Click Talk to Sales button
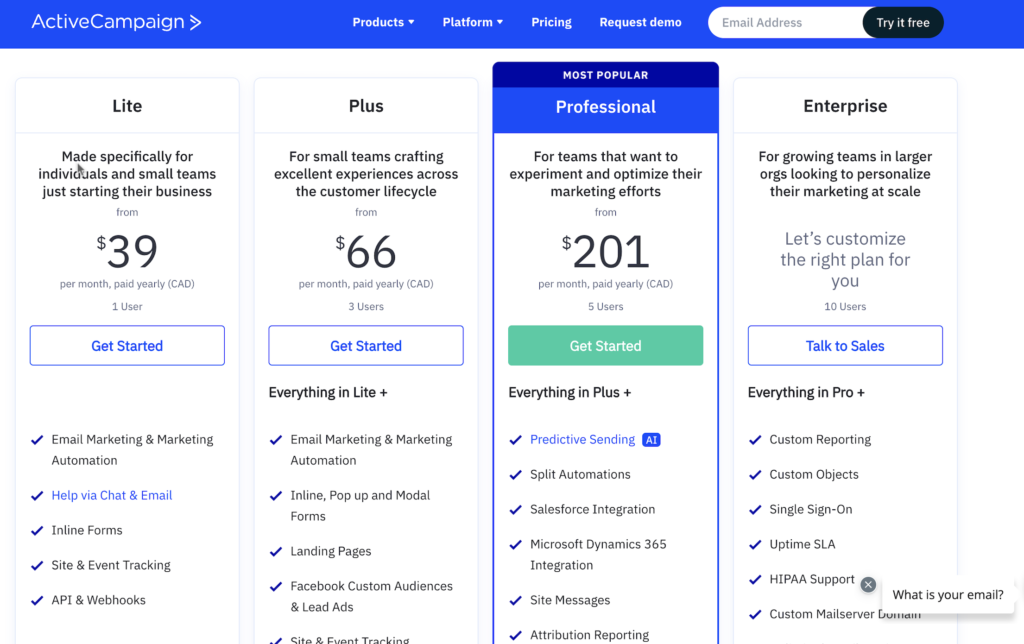Screen dimensions: 1024x644 [845, 346]
